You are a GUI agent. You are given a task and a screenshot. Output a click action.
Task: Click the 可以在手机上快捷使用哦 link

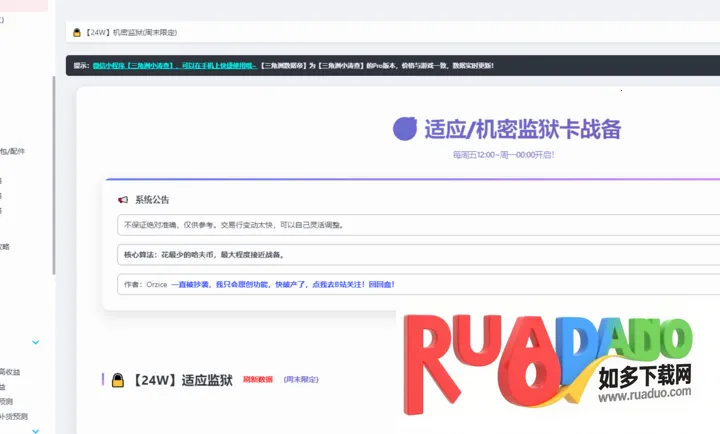click(217, 66)
